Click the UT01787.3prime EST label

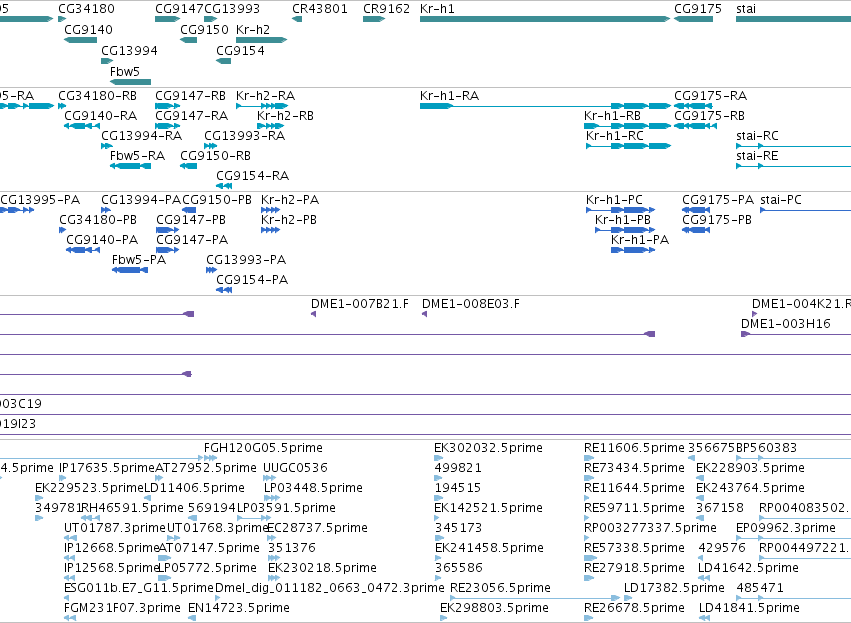point(115,528)
